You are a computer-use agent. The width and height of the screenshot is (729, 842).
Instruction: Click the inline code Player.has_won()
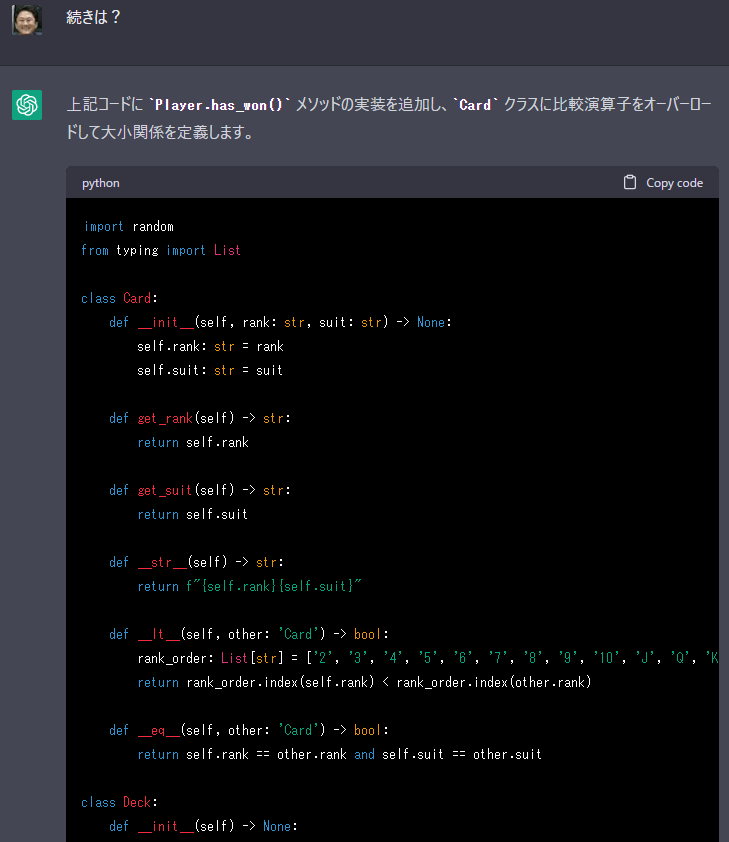coord(218,105)
